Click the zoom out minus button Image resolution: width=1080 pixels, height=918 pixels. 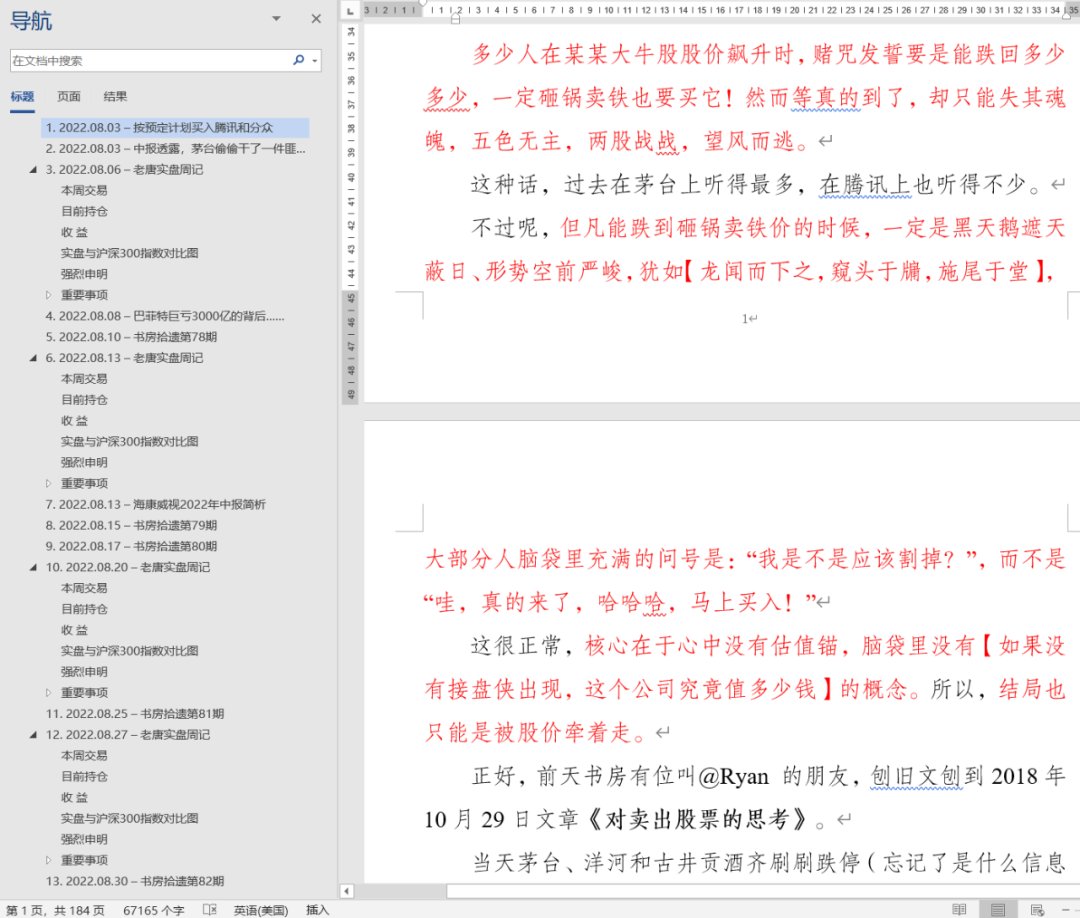1066,910
